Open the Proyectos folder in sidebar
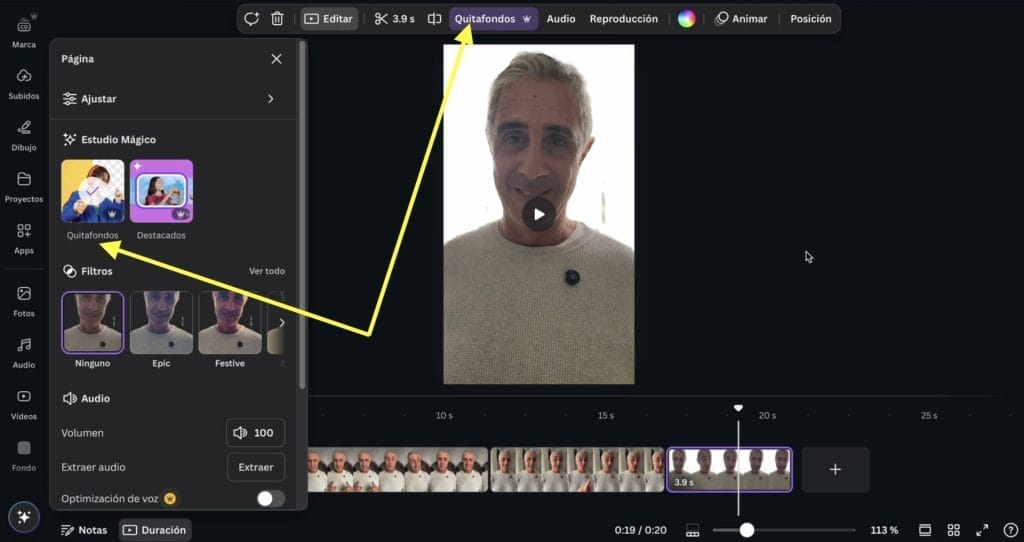Image resolution: width=1024 pixels, height=542 pixels. coord(24,185)
